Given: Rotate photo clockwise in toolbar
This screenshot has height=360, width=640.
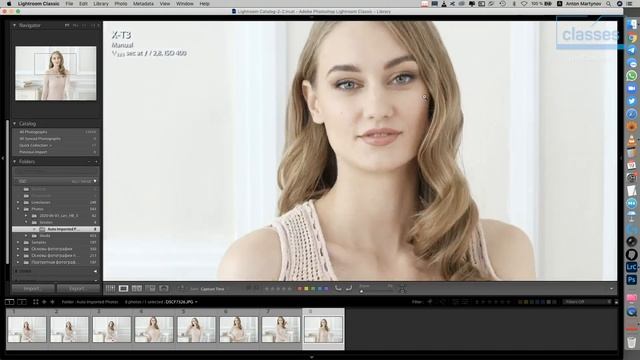Looking at the screenshot, I should (349, 288).
